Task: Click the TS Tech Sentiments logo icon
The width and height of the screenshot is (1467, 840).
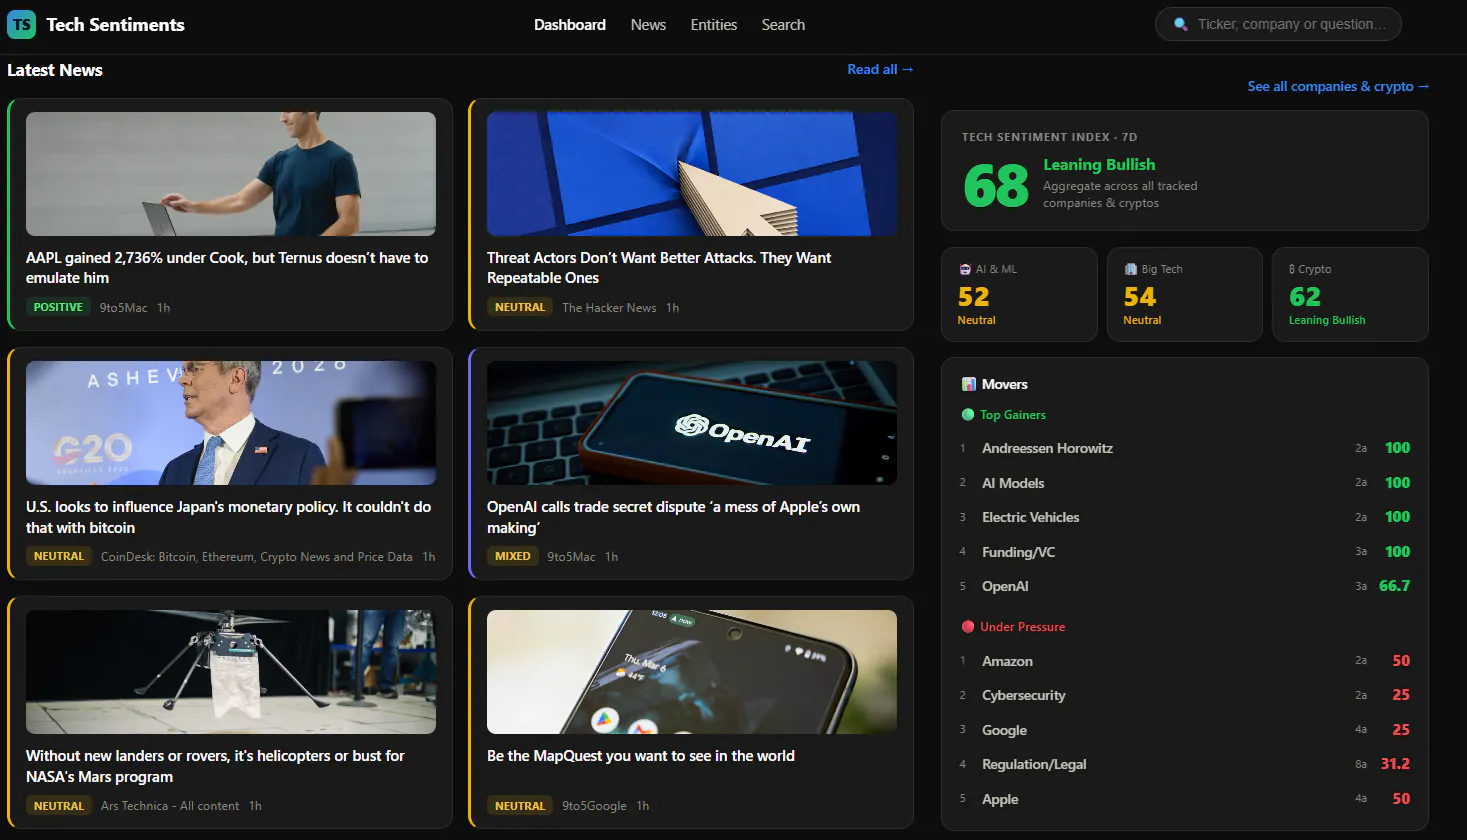Action: (x=21, y=24)
